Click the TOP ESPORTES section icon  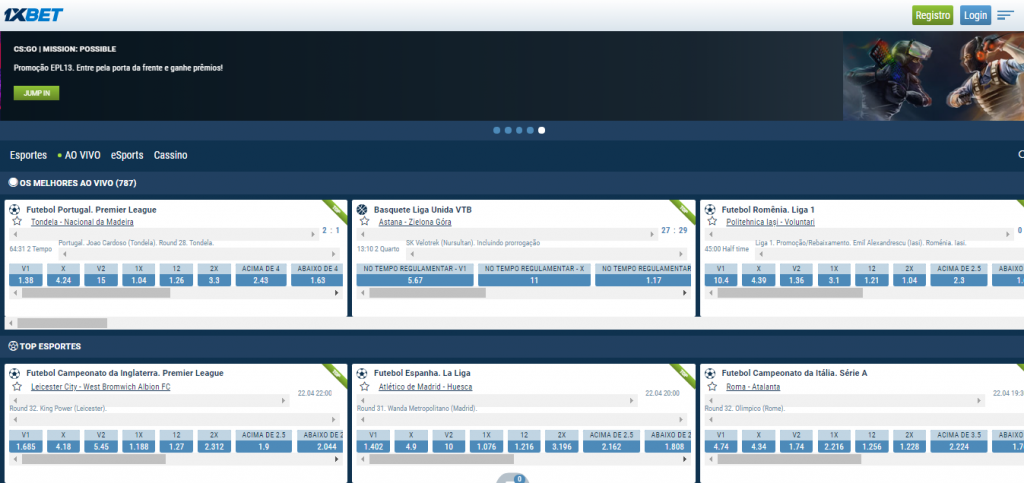point(12,346)
